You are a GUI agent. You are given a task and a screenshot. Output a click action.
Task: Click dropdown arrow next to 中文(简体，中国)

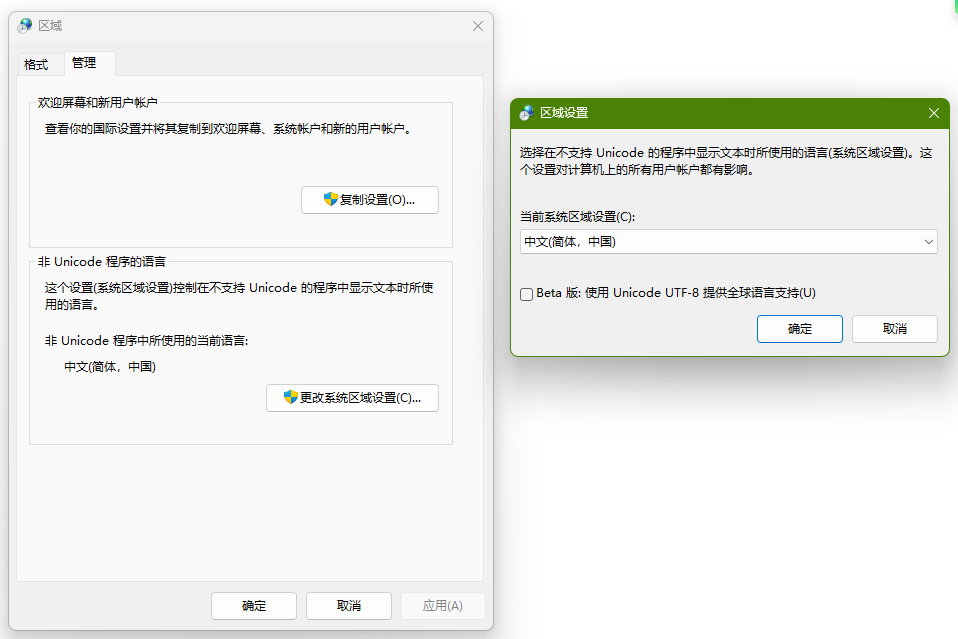[x=929, y=242]
